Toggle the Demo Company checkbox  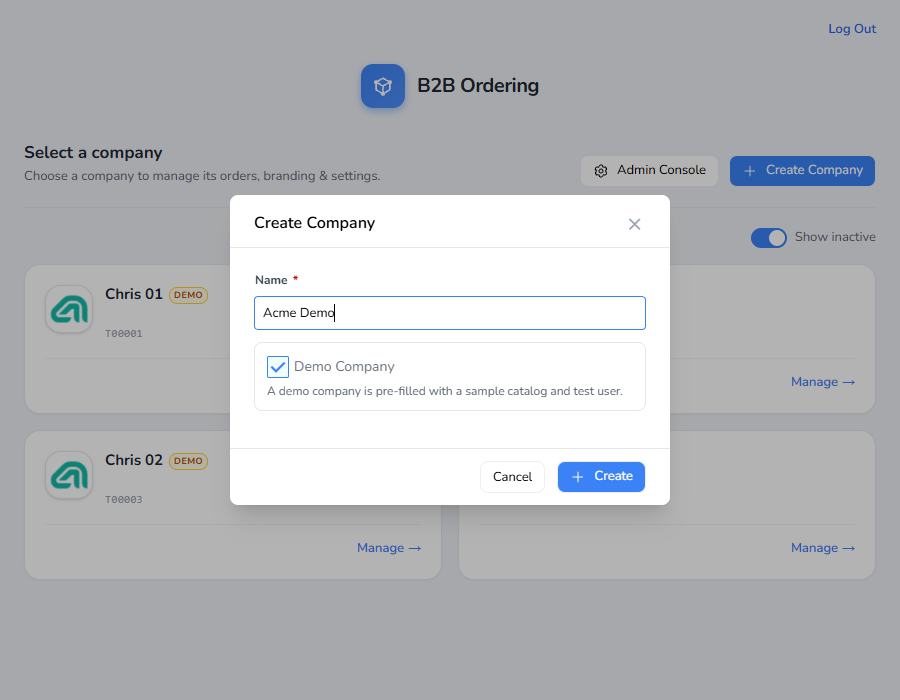pyautogui.click(x=278, y=367)
